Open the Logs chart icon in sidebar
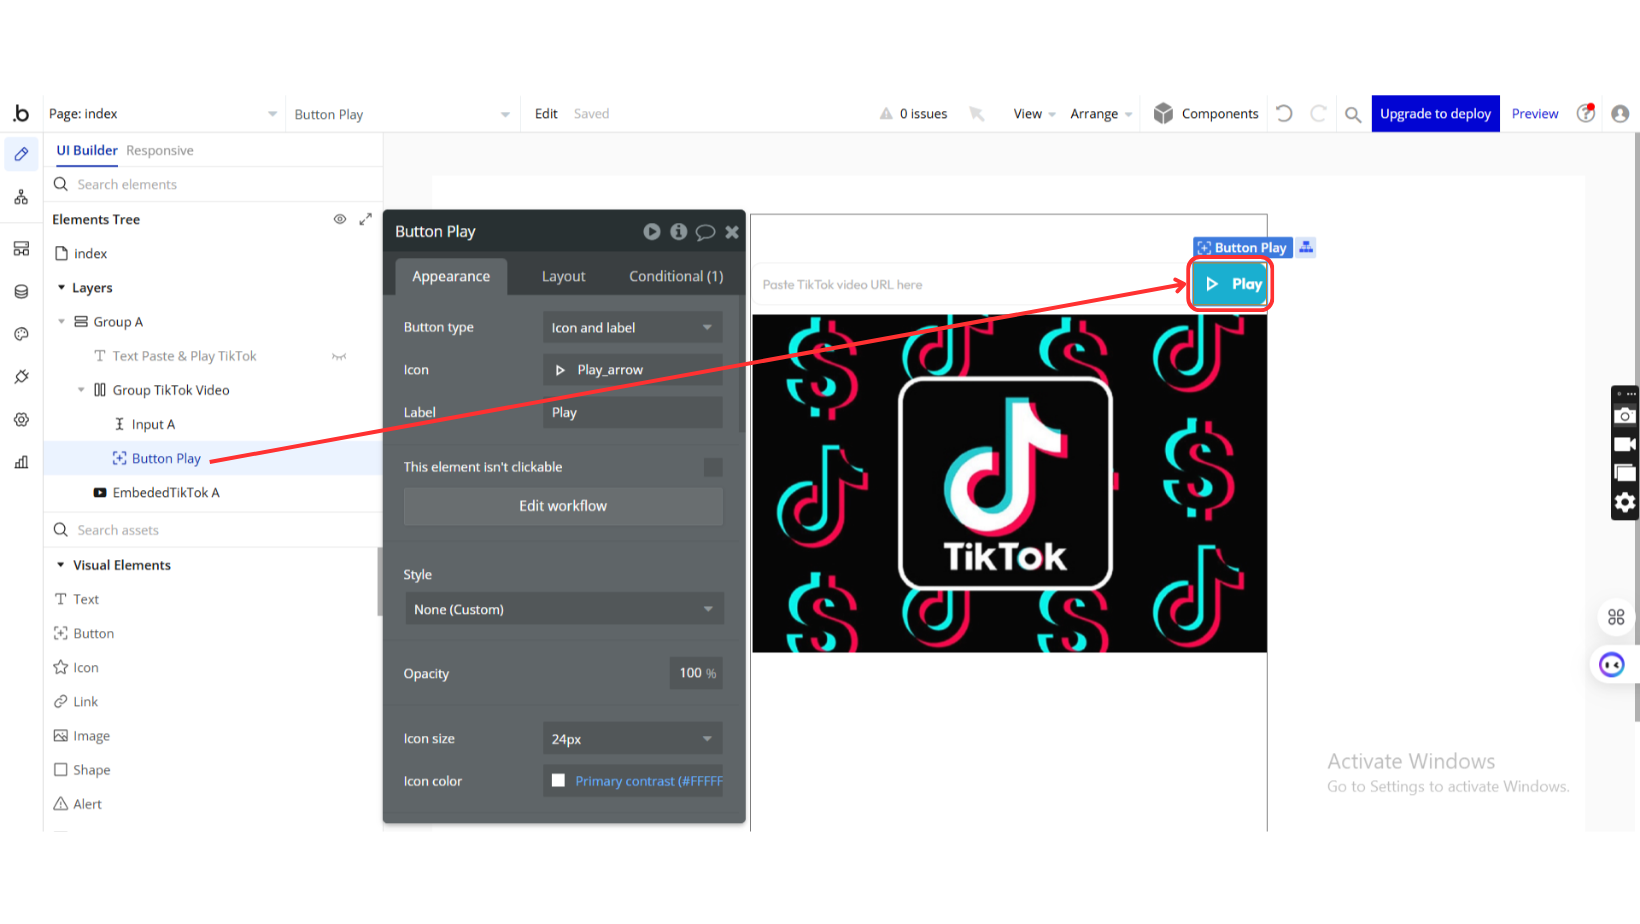The image size is (1640, 924). (x=21, y=462)
